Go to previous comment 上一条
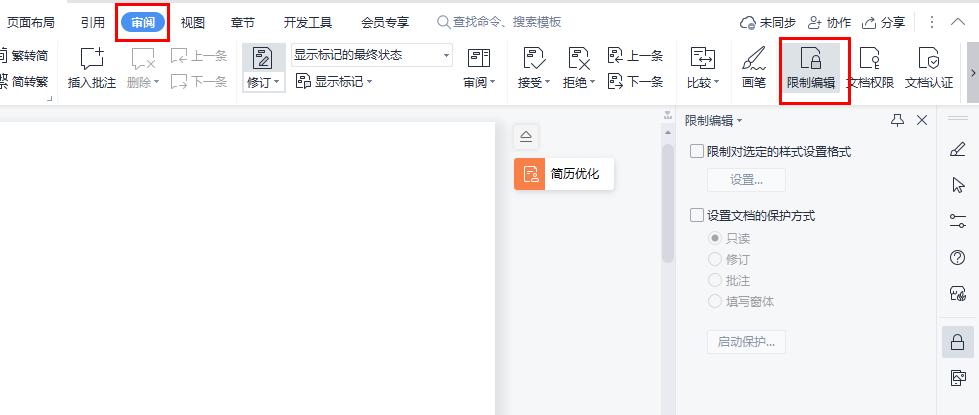Image resolution: width=979 pixels, height=415 pixels. [x=199, y=56]
